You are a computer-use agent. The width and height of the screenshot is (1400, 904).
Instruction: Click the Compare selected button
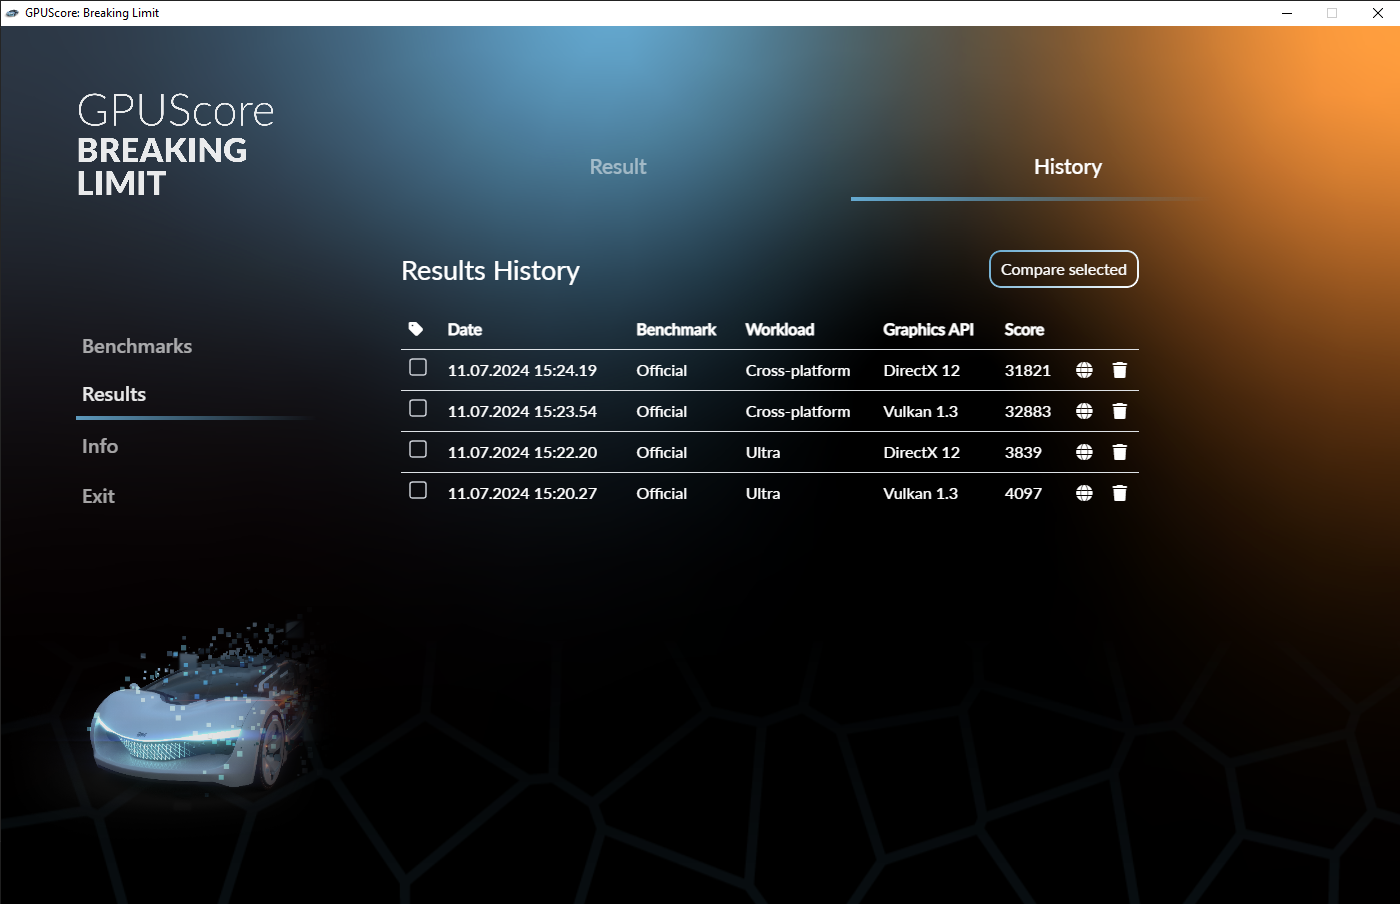[x=1064, y=269]
